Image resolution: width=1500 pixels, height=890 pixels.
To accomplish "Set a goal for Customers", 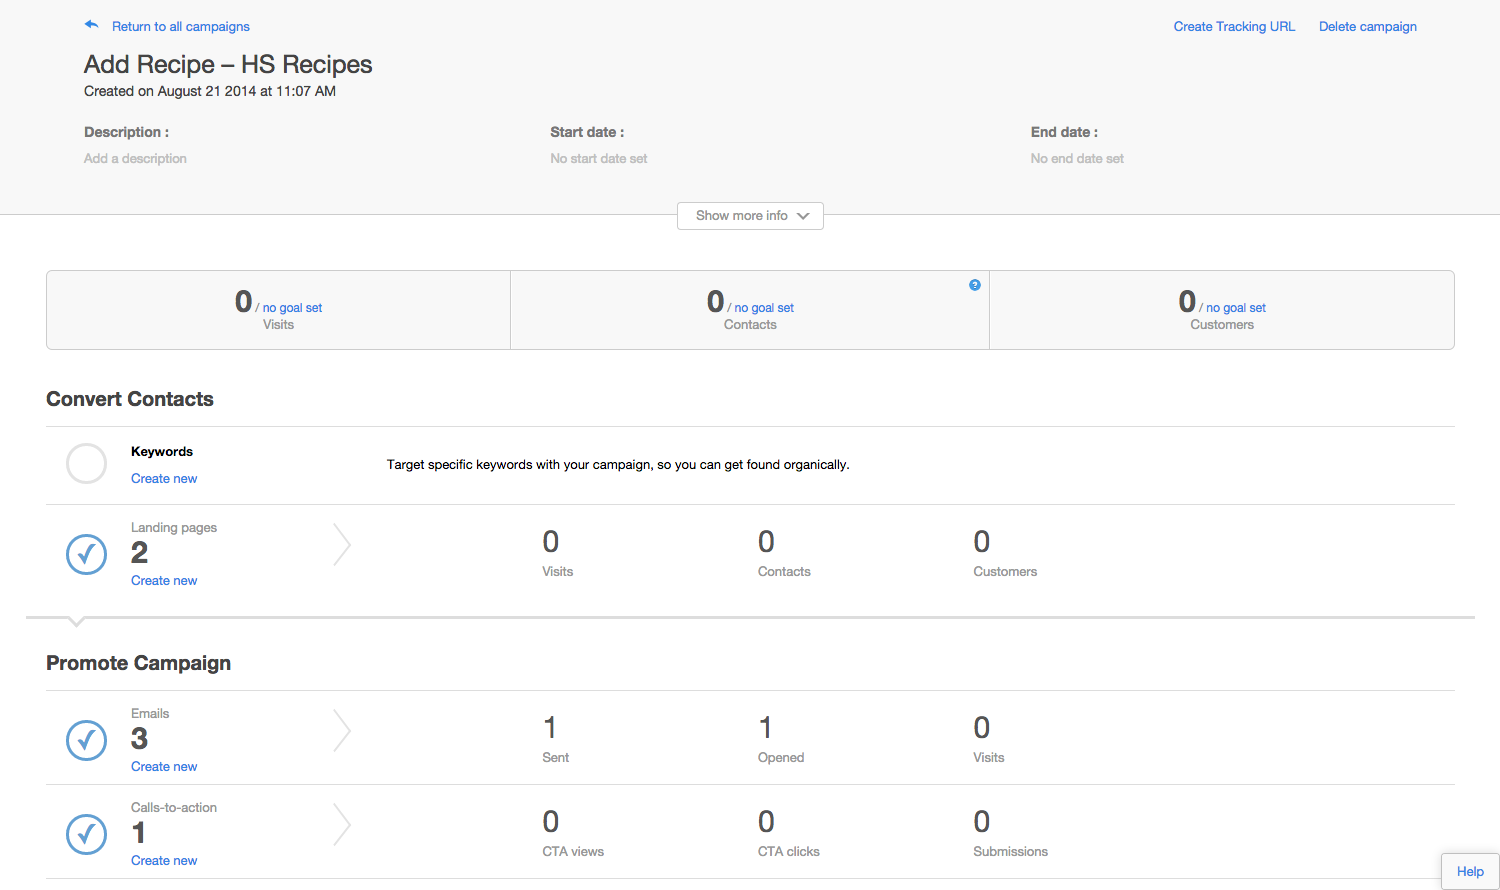I will (x=1236, y=308).
